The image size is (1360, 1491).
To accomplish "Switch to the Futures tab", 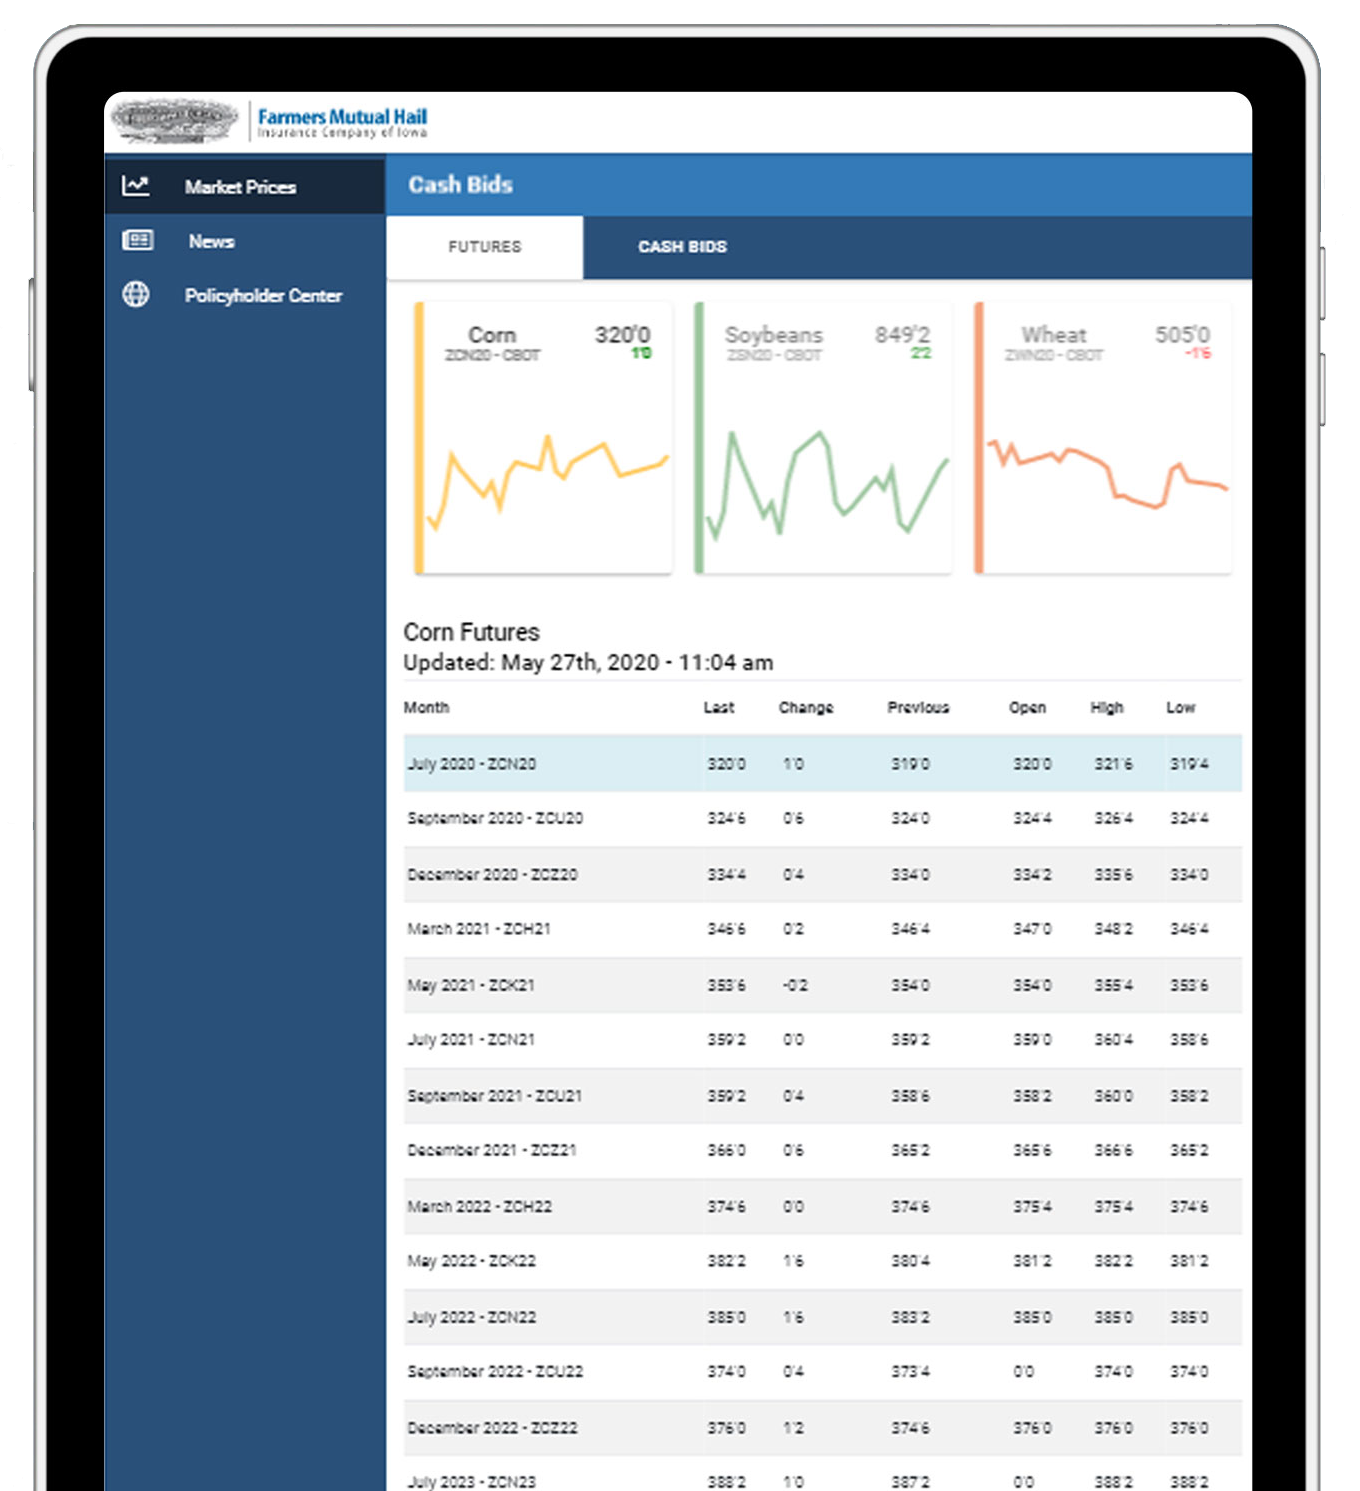I will pos(485,247).
